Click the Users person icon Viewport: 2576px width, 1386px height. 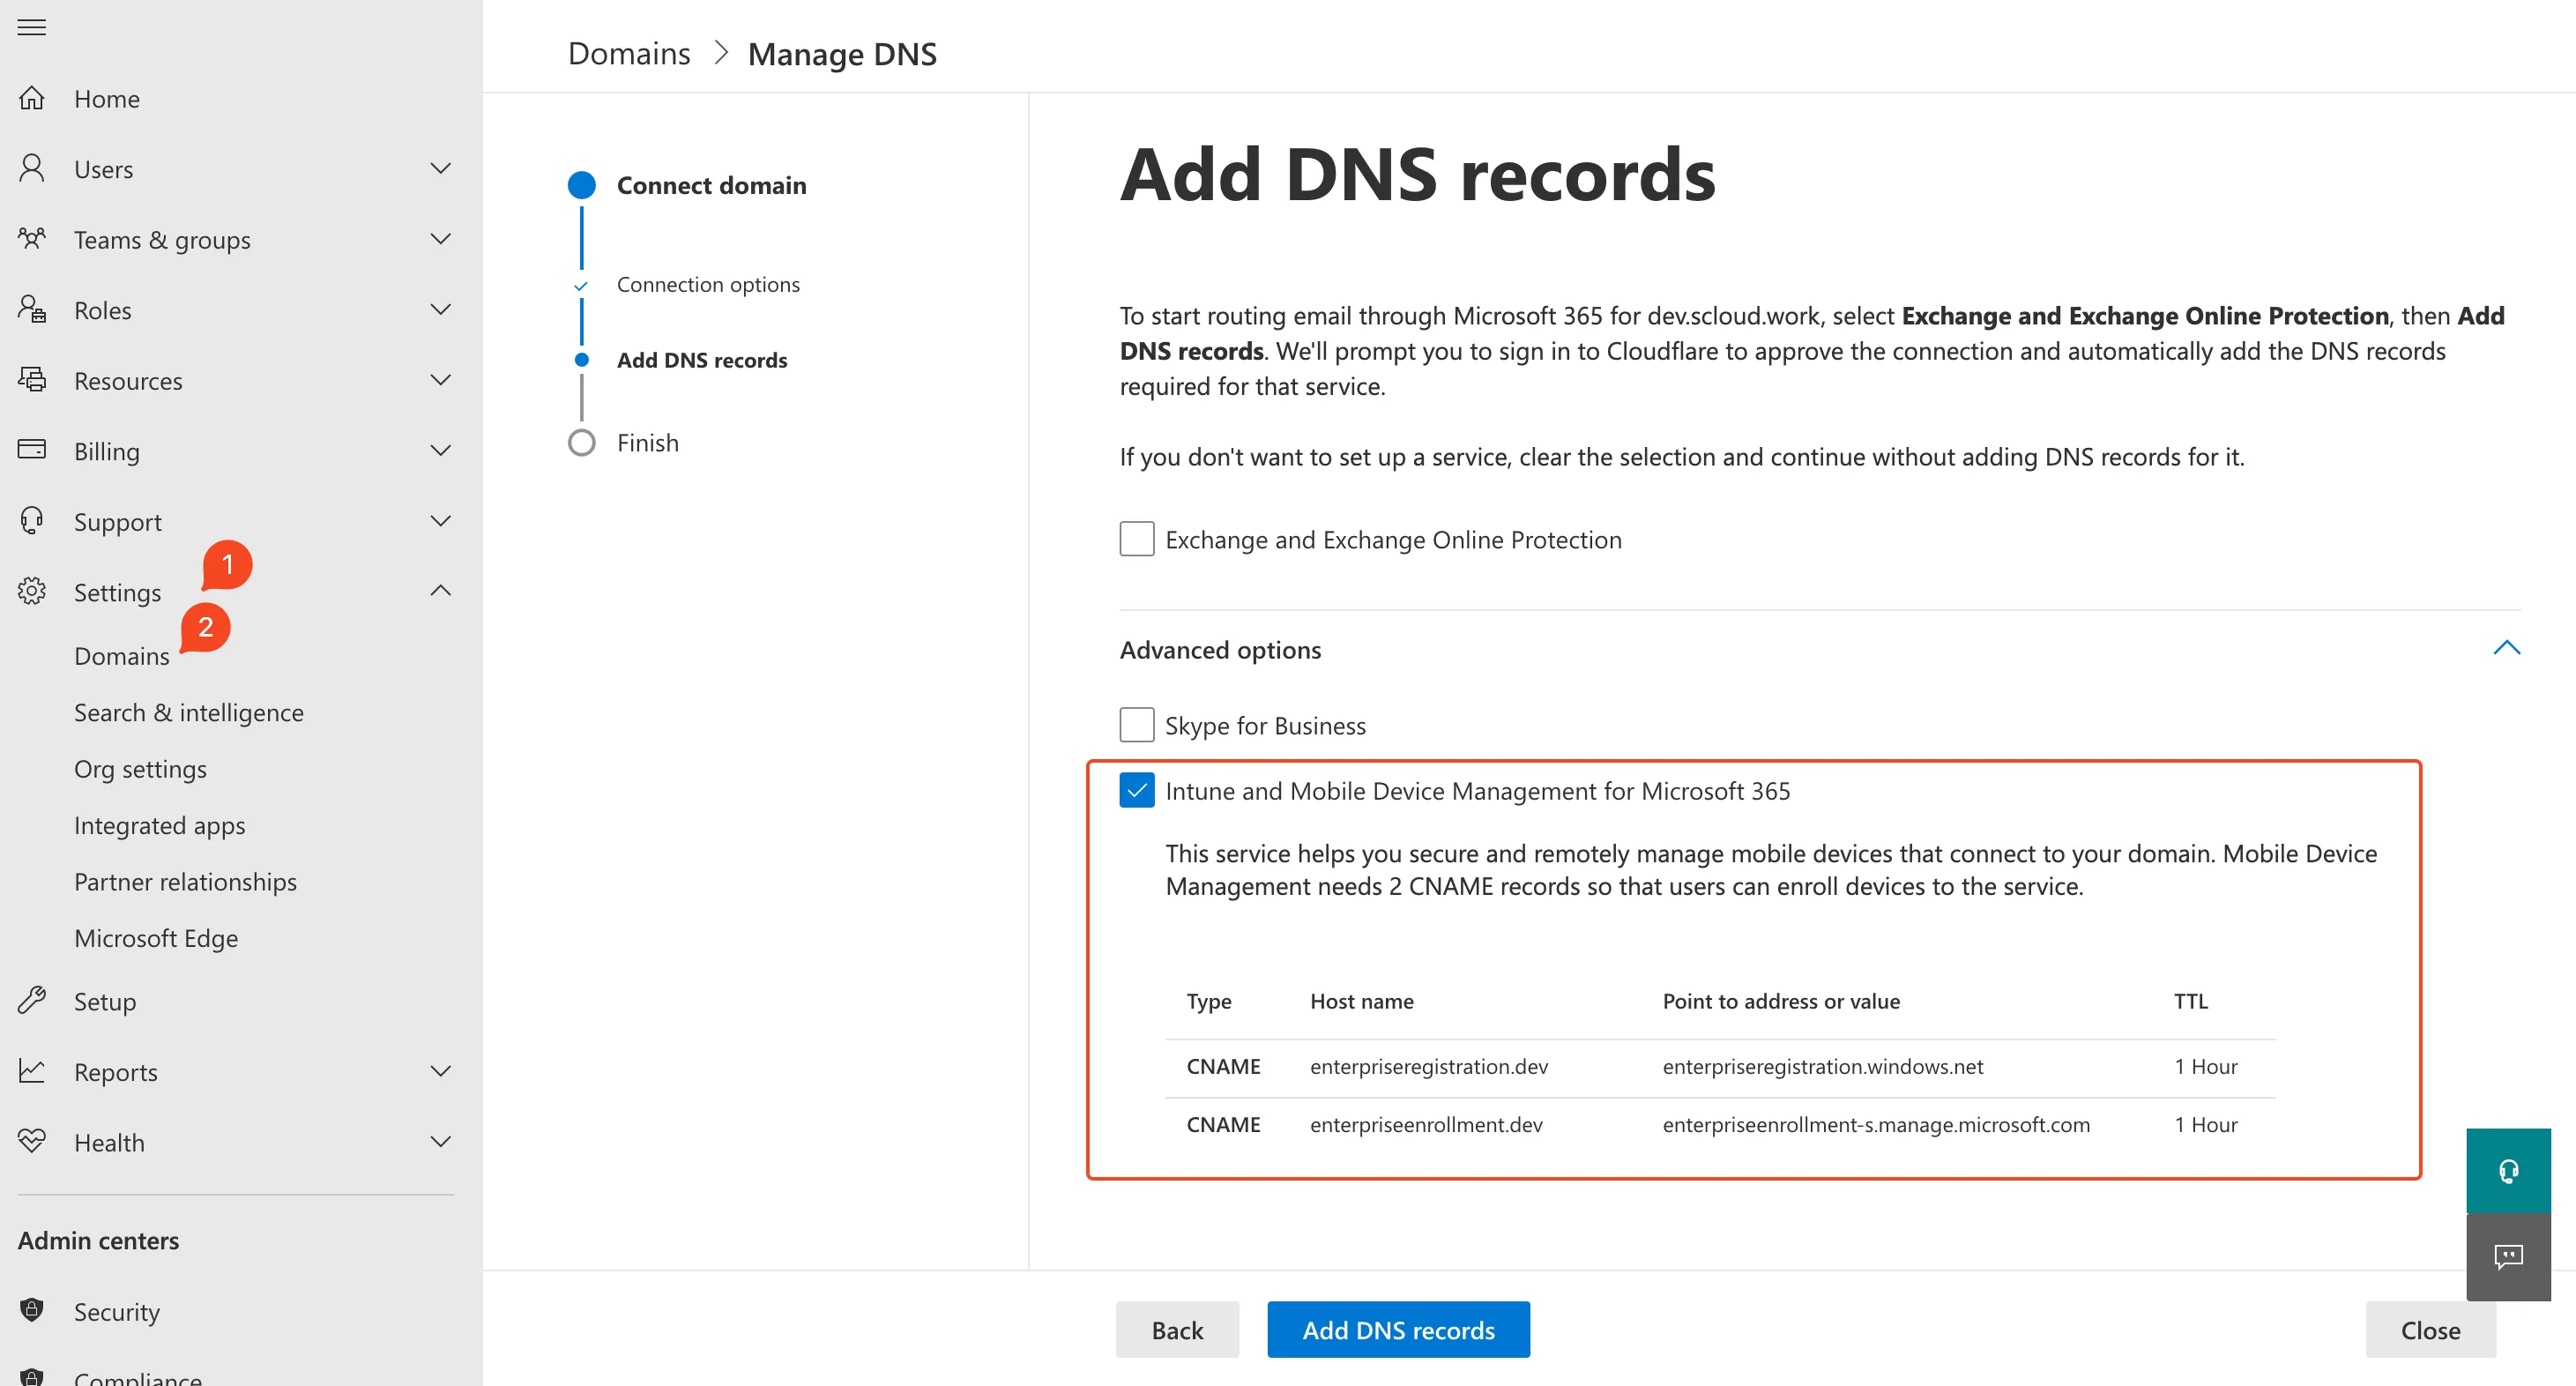[x=32, y=168]
